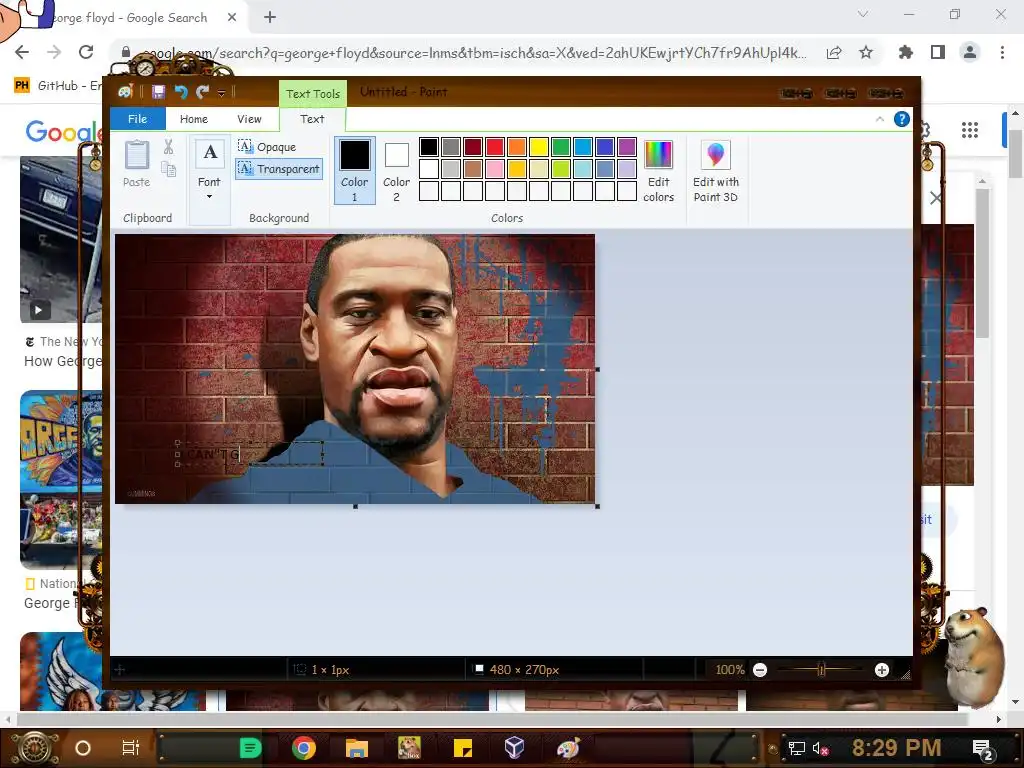Close the george floyd Google Search tab
Viewport: 1024px width, 768px height.
[232, 18]
